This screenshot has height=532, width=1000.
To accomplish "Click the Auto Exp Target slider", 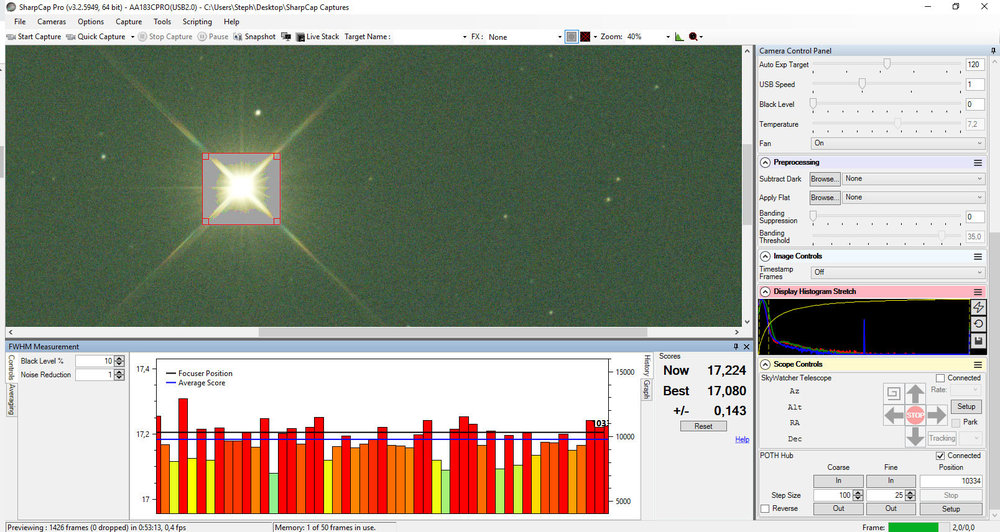I will pyautogui.click(x=885, y=64).
